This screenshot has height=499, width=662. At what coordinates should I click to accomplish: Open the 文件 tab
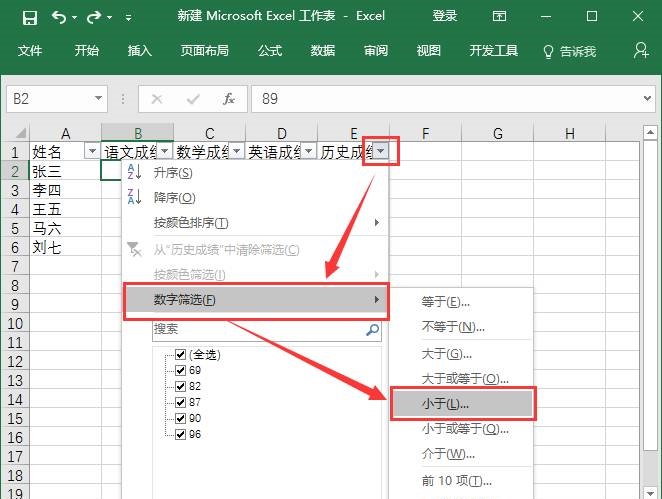(30, 51)
